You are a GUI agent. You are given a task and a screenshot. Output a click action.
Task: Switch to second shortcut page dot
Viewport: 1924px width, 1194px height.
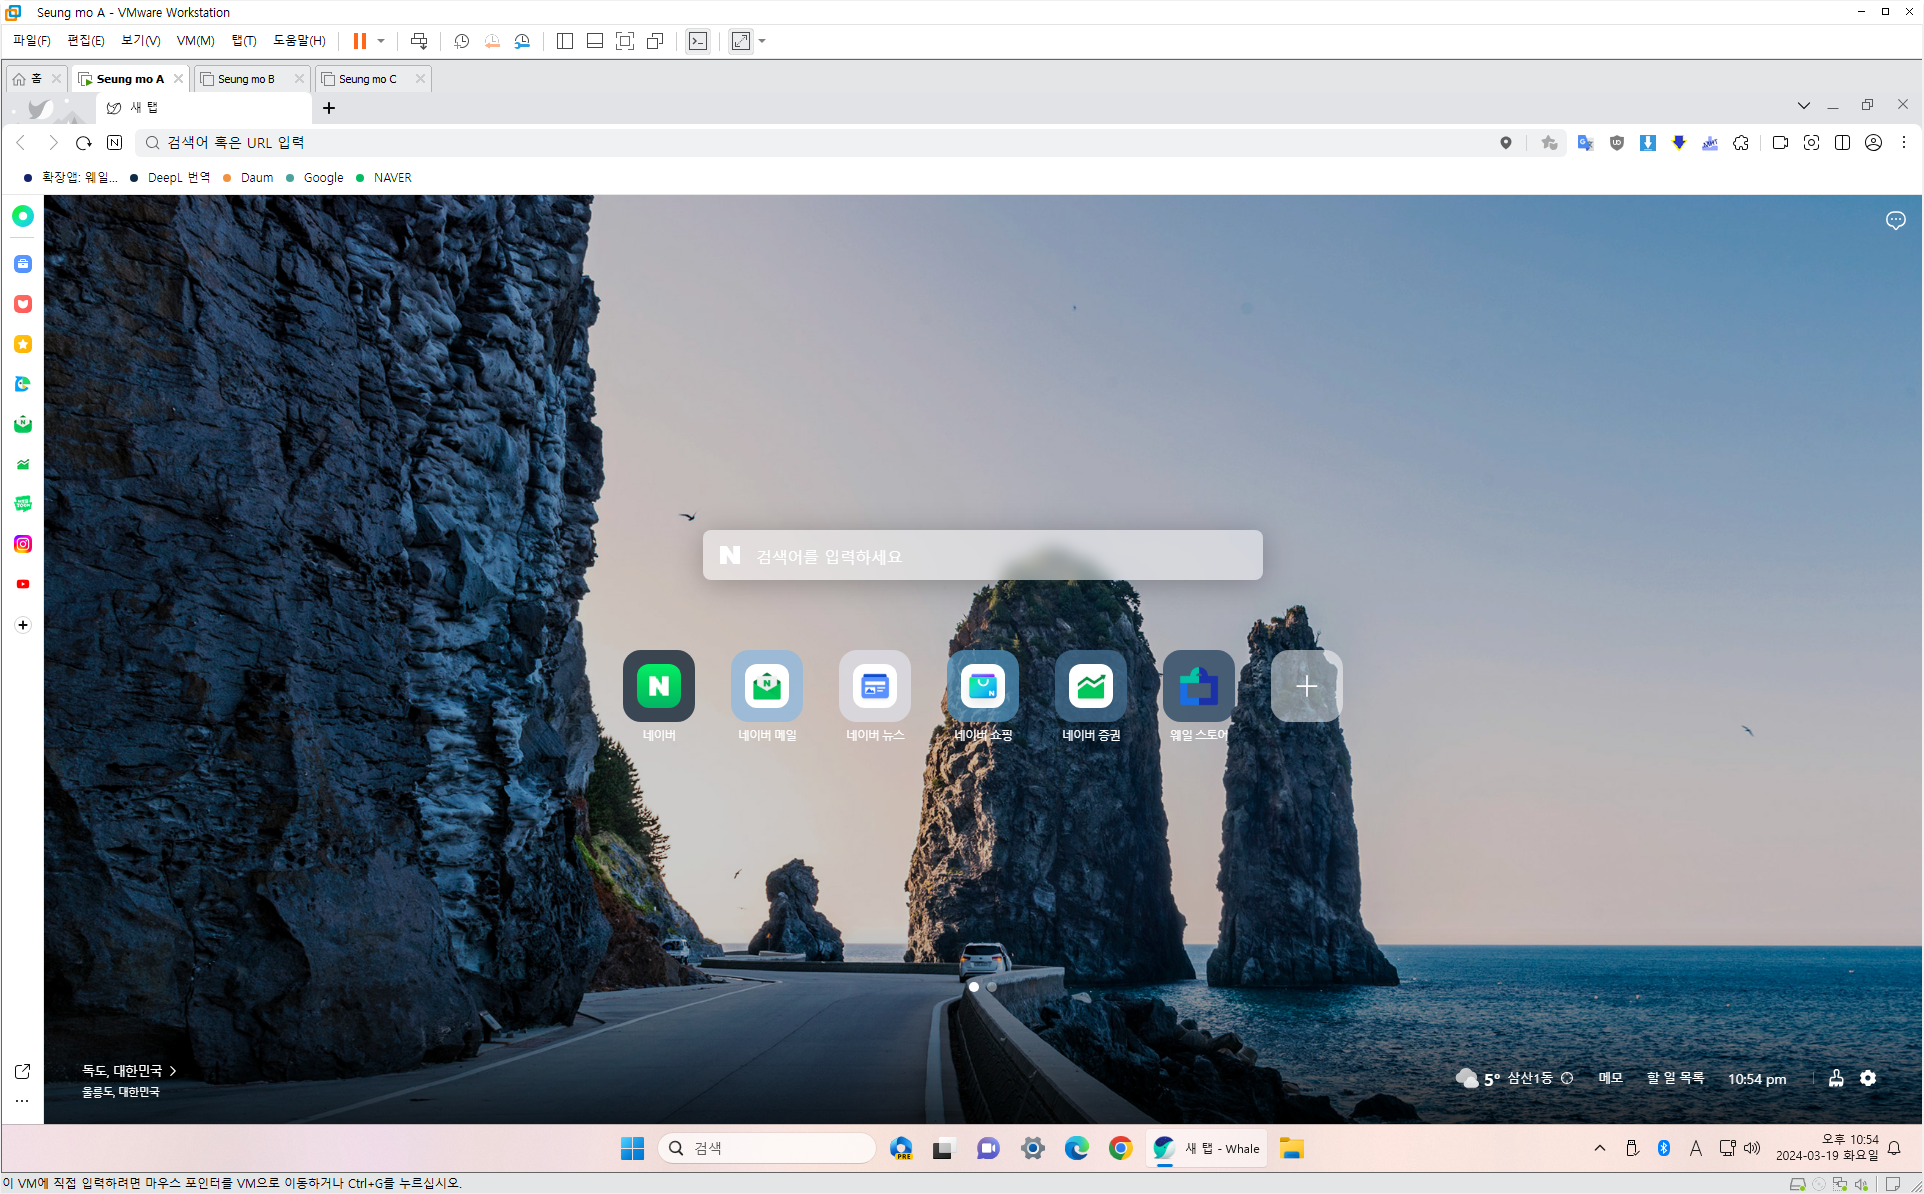coord(992,987)
